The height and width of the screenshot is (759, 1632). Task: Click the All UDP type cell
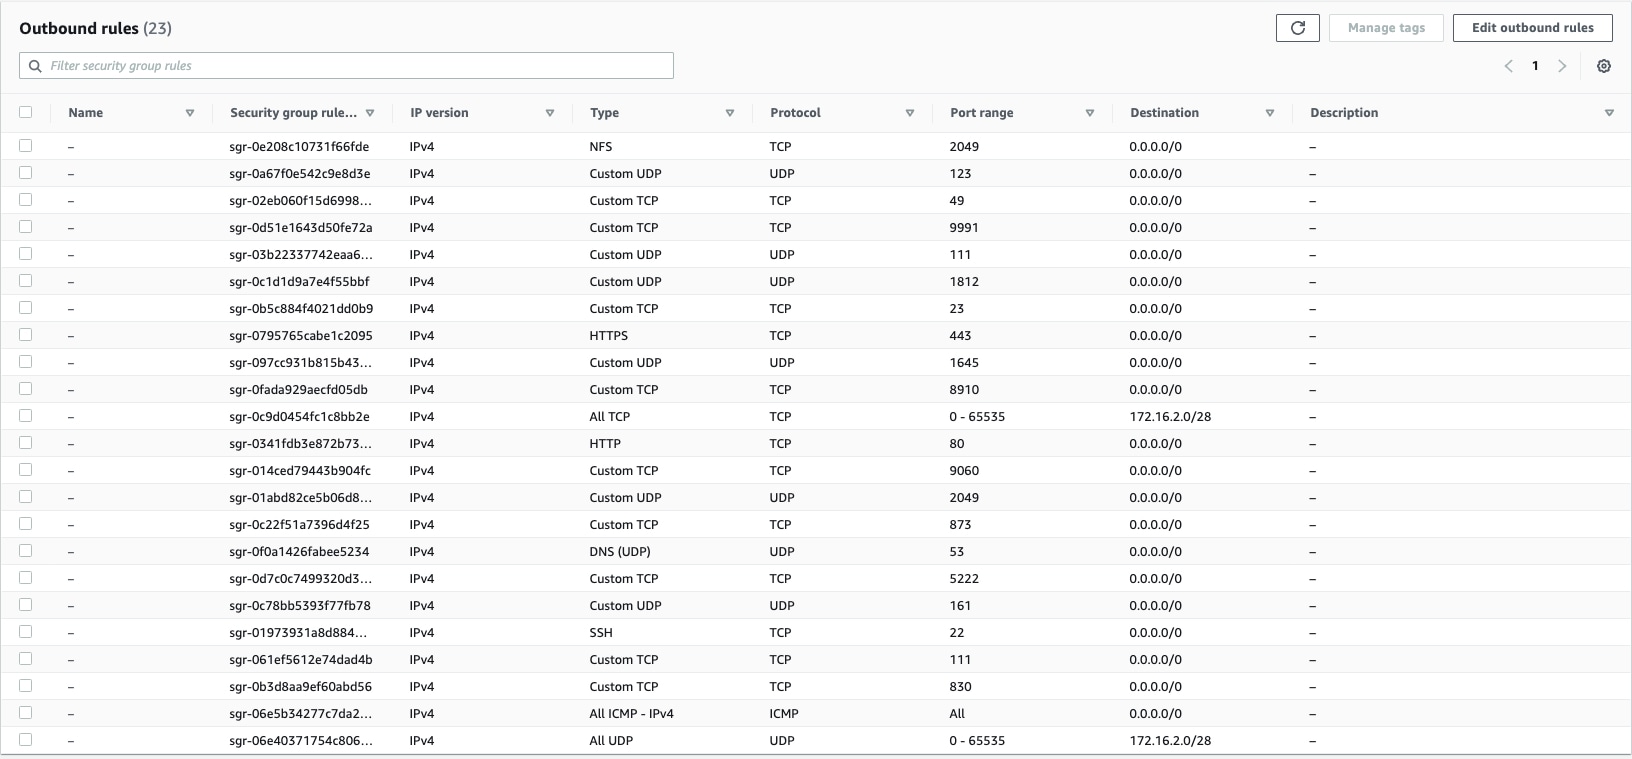click(611, 741)
